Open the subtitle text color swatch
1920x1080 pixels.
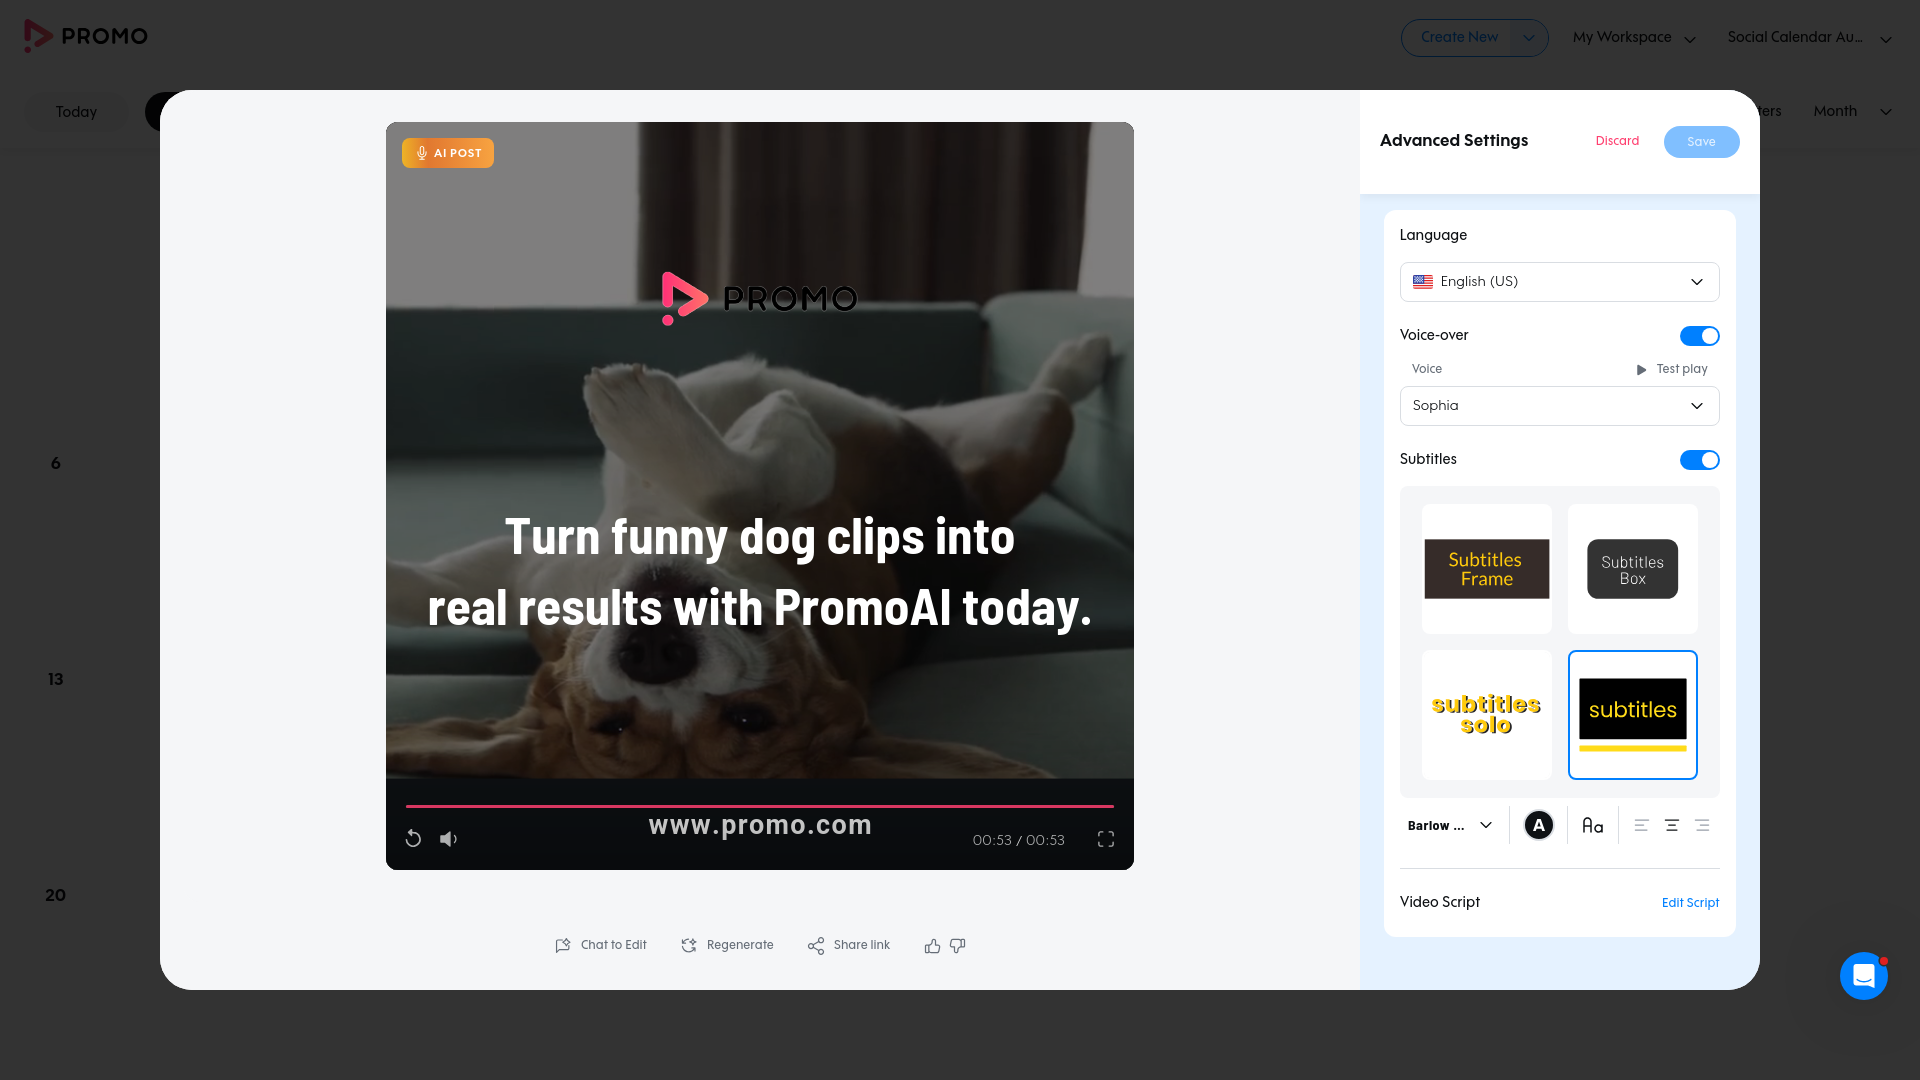point(1538,825)
